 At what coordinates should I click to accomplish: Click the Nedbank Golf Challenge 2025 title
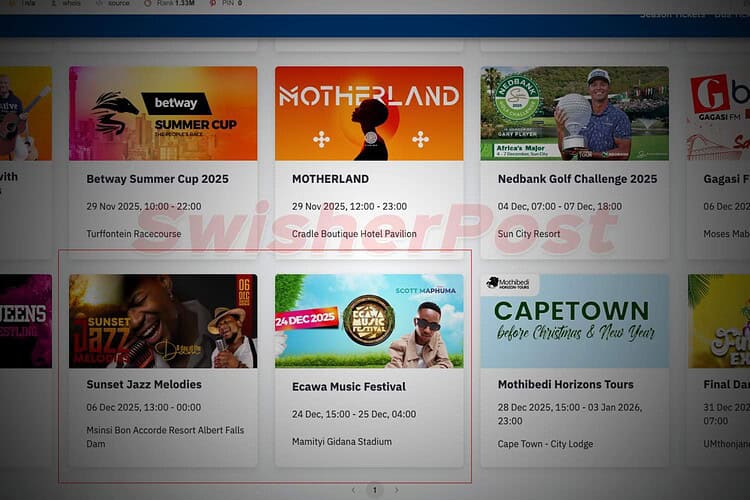[x=577, y=179]
